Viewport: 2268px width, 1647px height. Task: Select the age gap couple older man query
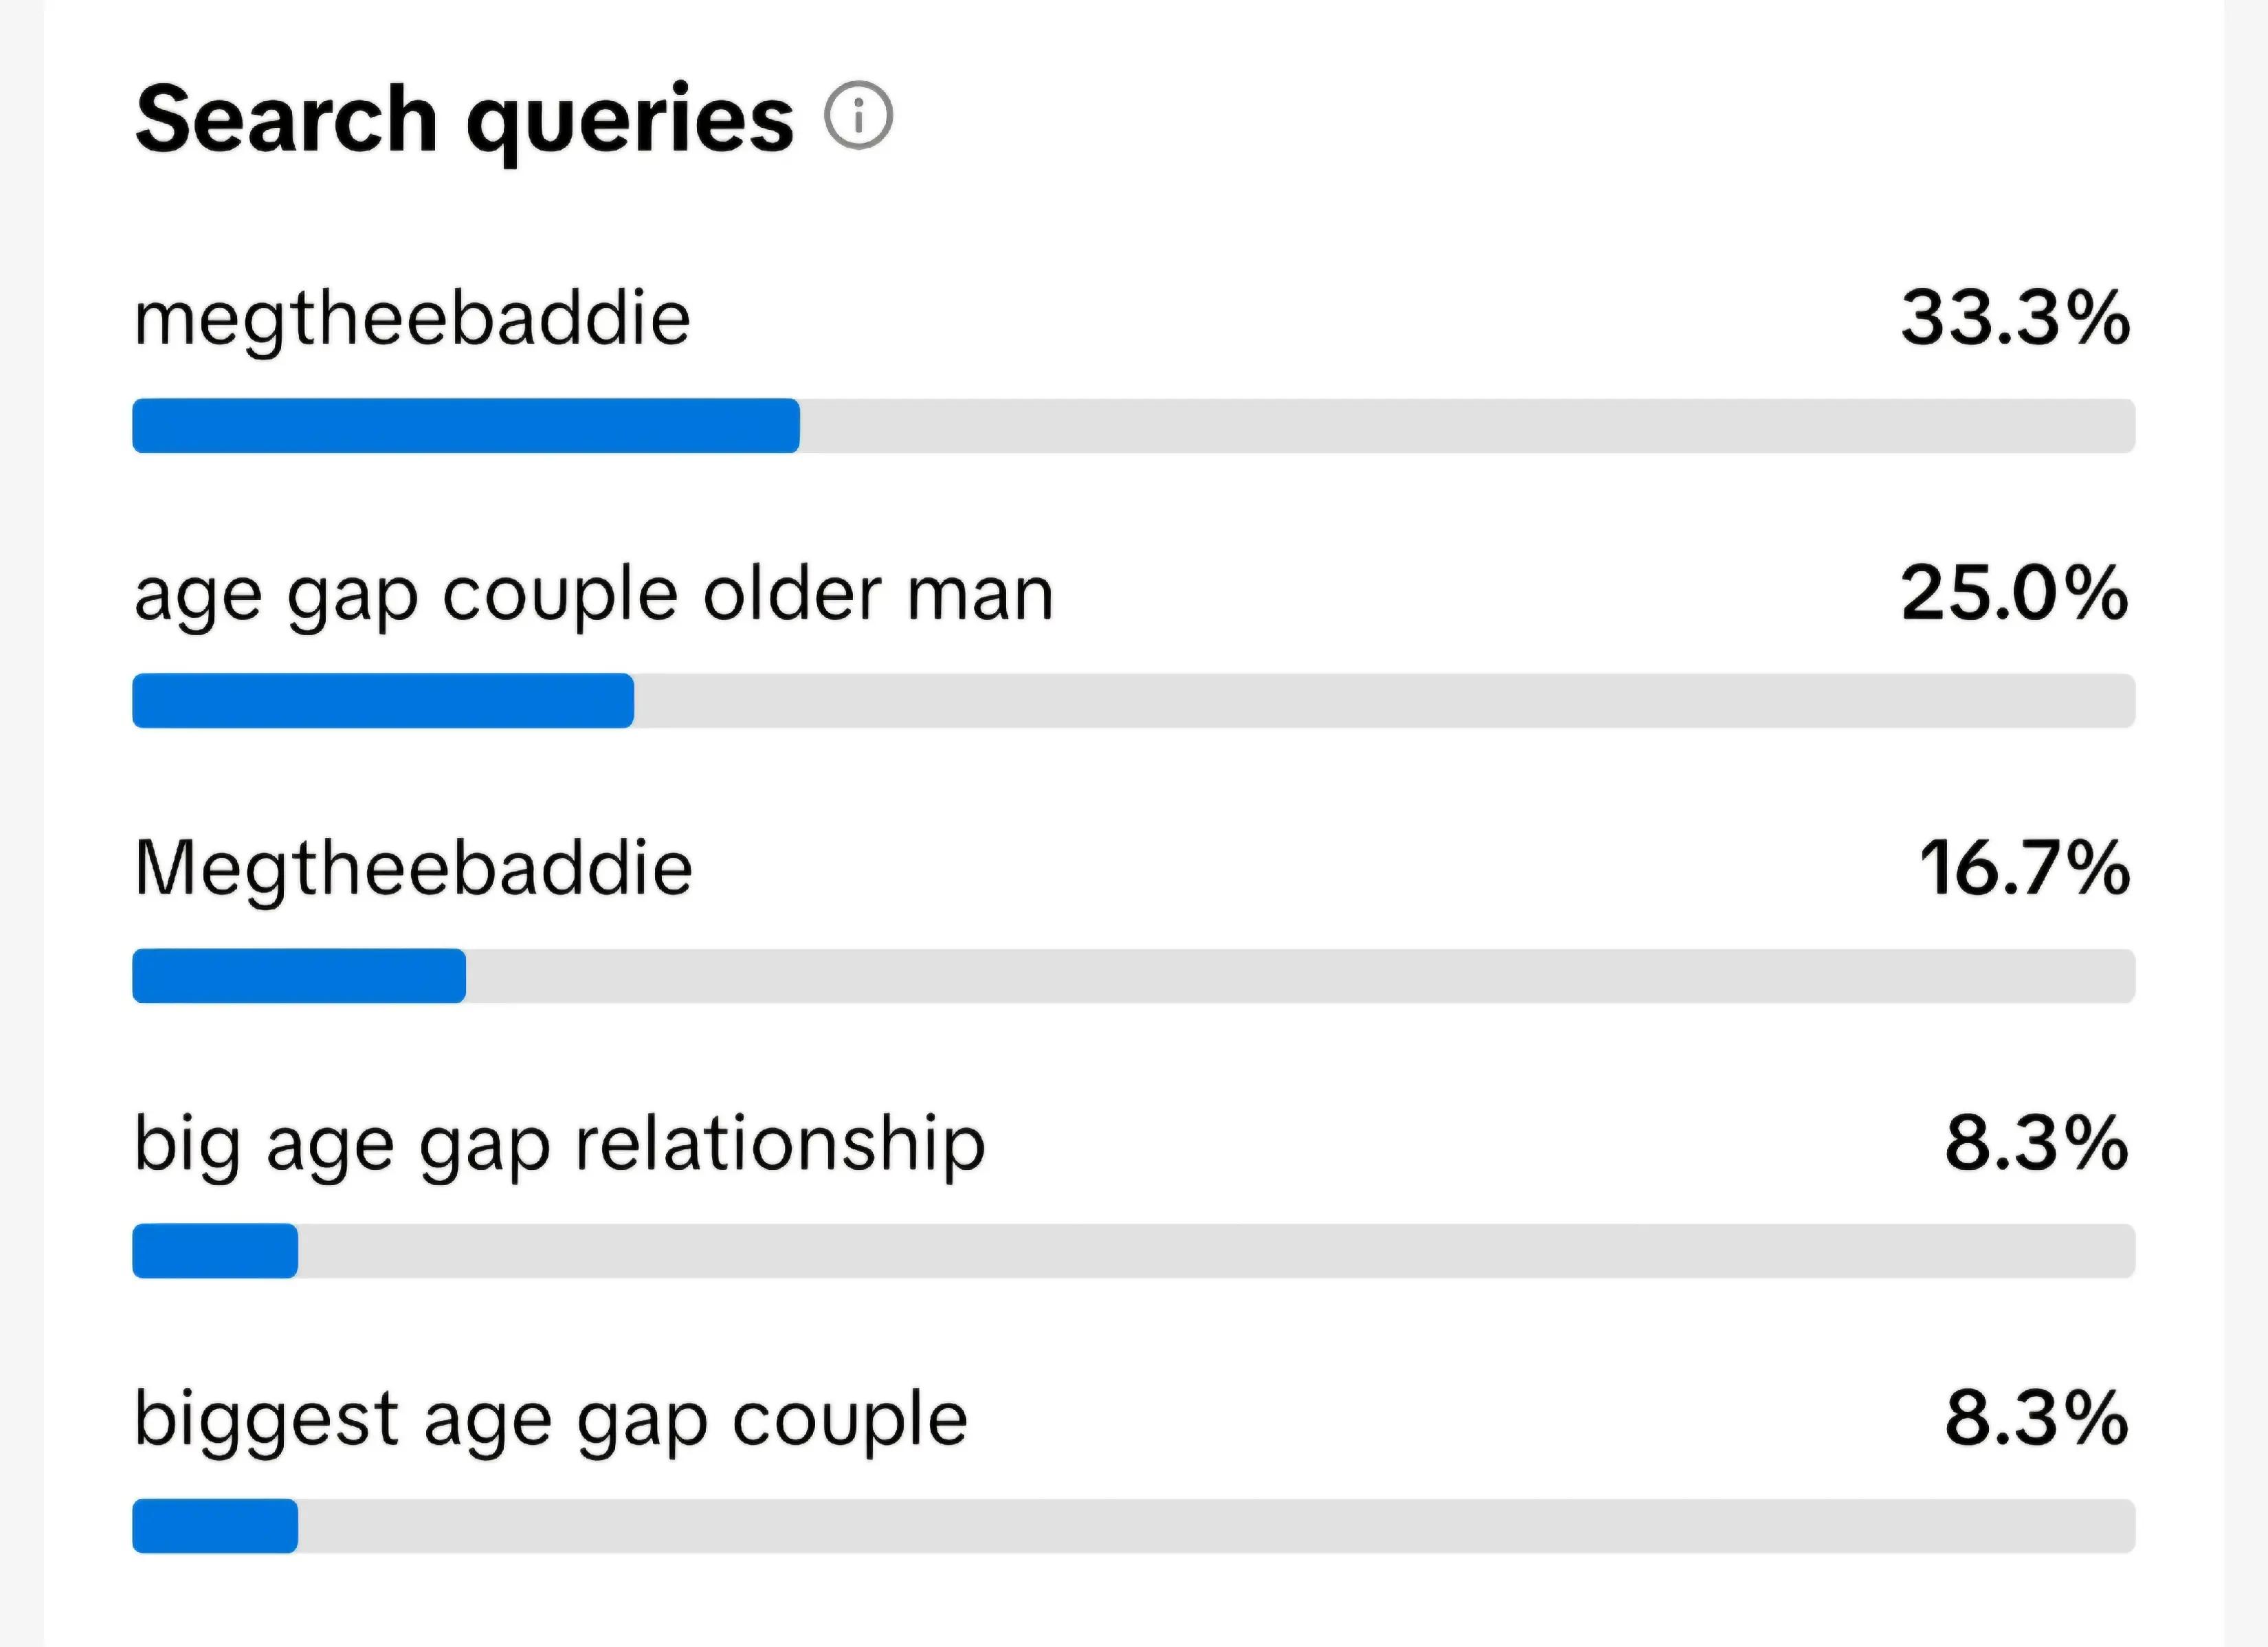[594, 597]
